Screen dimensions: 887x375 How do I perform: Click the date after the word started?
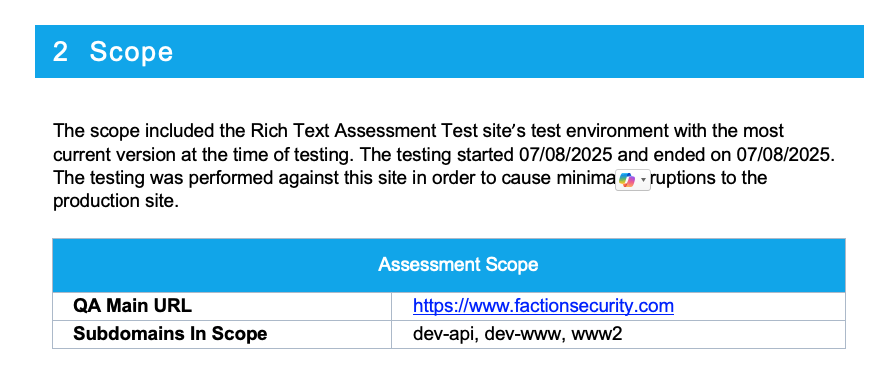click(565, 154)
